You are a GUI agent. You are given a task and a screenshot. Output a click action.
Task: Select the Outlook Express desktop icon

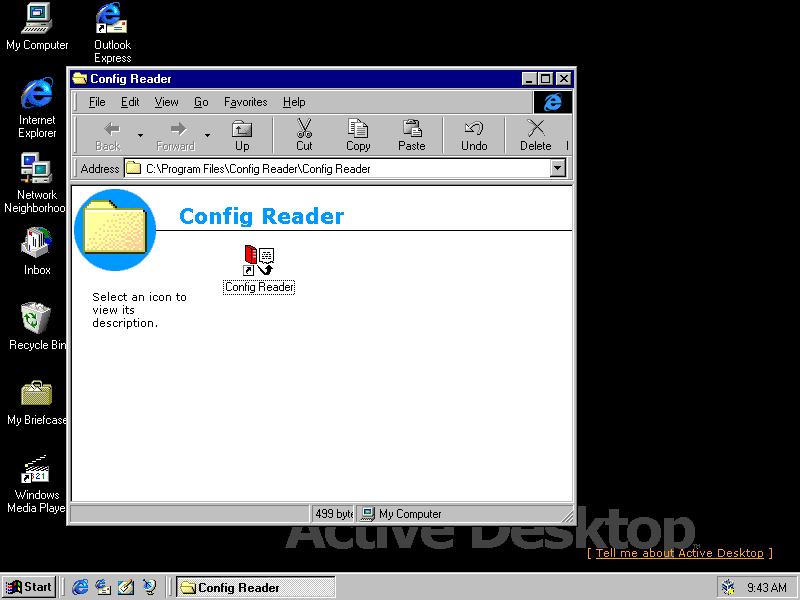[112, 33]
